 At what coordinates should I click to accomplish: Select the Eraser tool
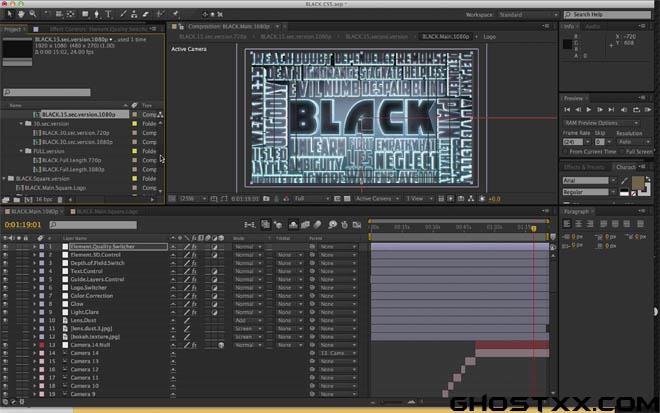[146, 14]
